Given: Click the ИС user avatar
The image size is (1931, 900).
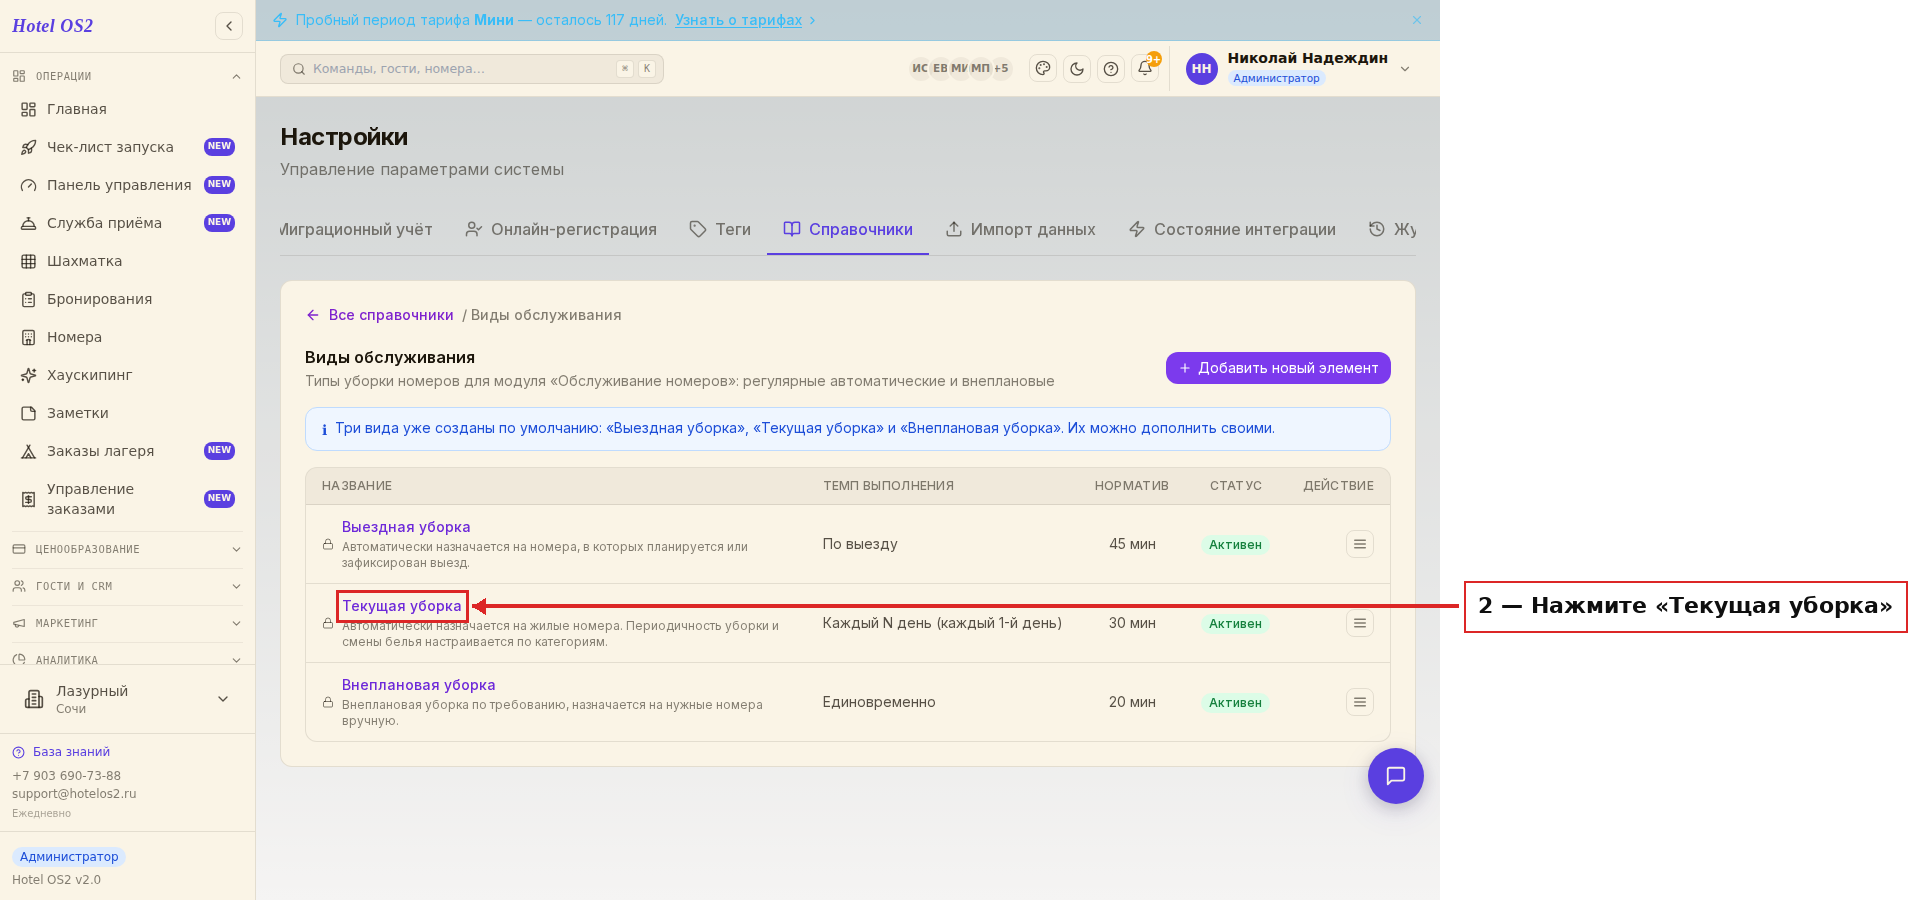Looking at the screenshot, I should pyautogui.click(x=919, y=69).
